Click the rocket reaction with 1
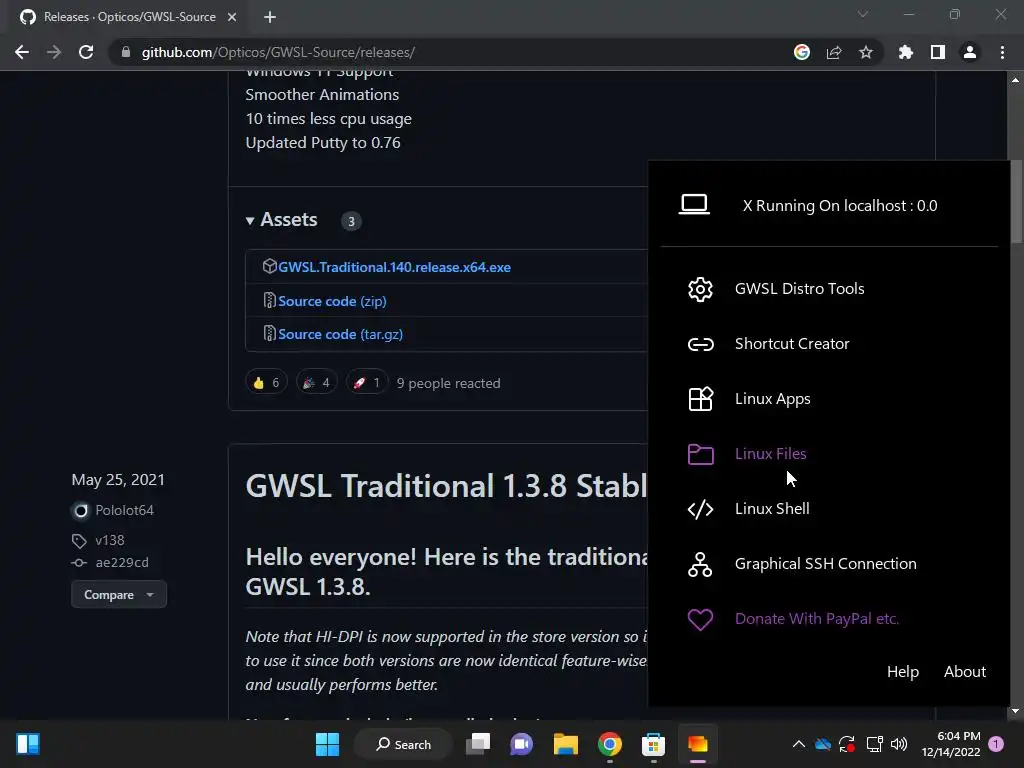This screenshot has width=1024, height=768. point(367,383)
